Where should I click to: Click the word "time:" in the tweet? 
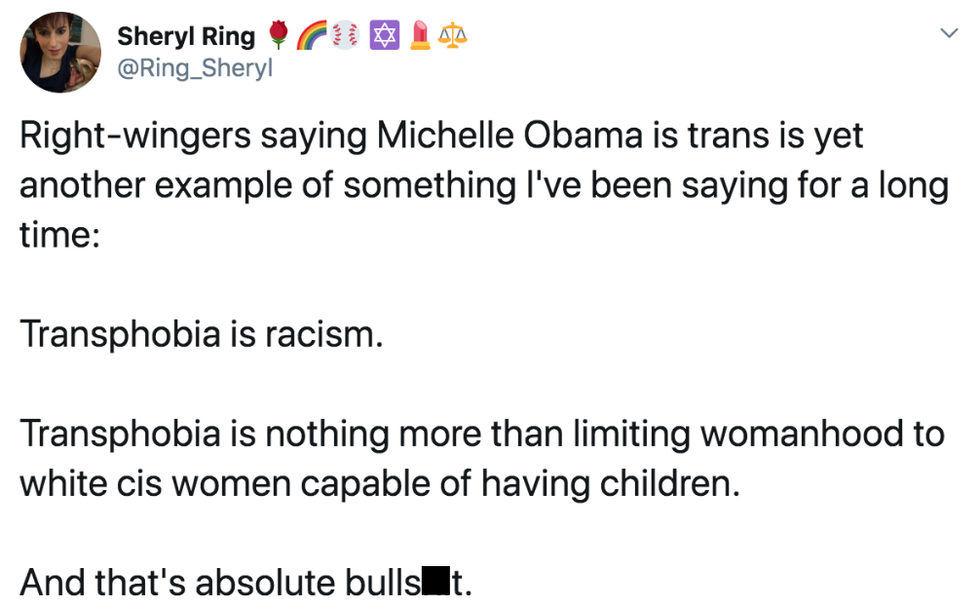(60, 235)
